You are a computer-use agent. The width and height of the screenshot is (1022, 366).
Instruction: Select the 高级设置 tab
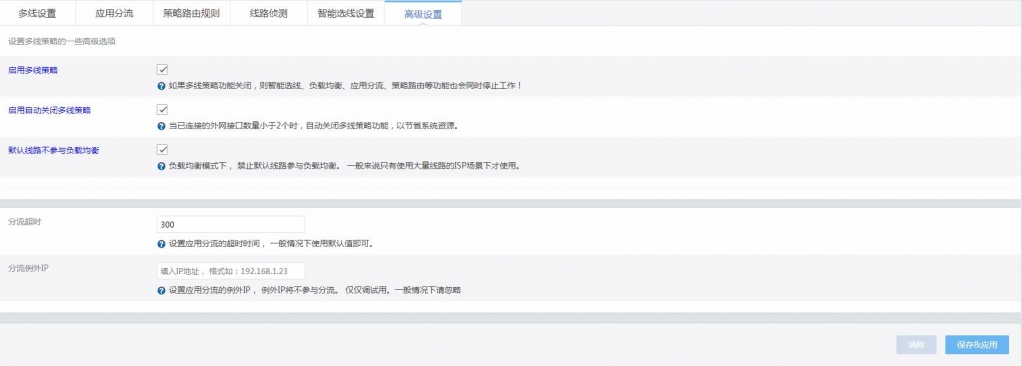coord(423,14)
